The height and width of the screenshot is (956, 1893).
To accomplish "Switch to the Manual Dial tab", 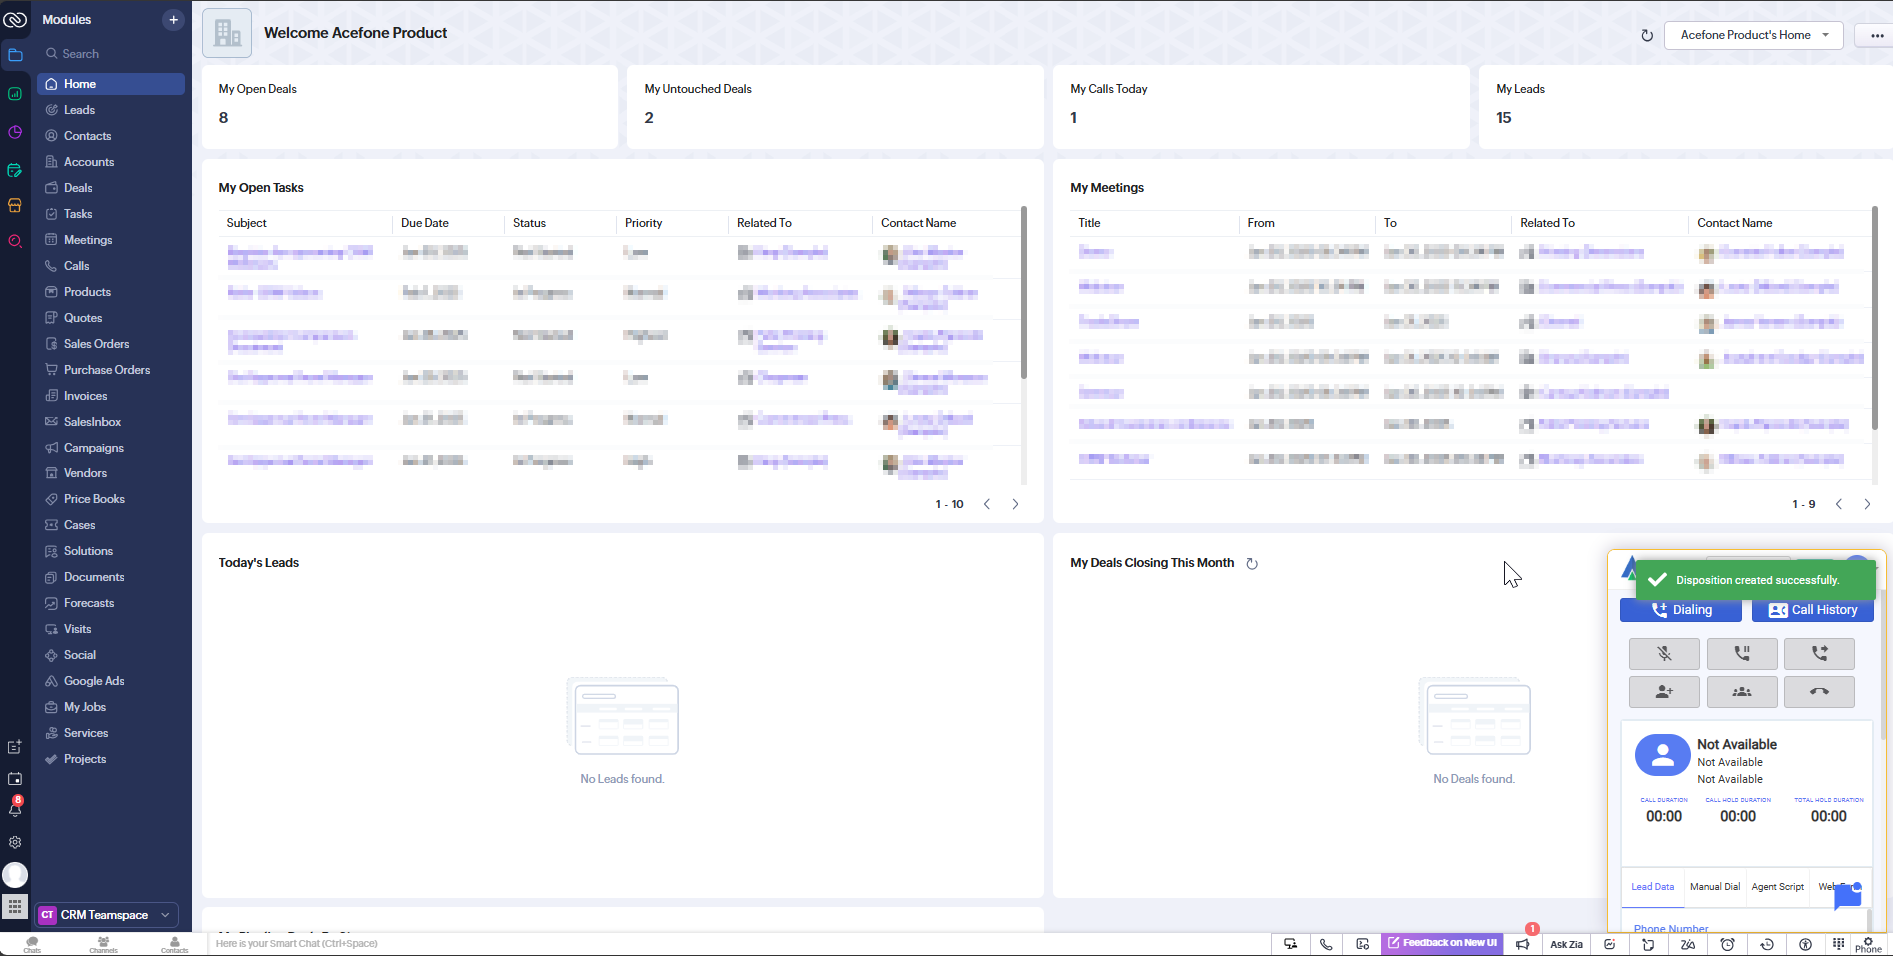I will [1715, 887].
